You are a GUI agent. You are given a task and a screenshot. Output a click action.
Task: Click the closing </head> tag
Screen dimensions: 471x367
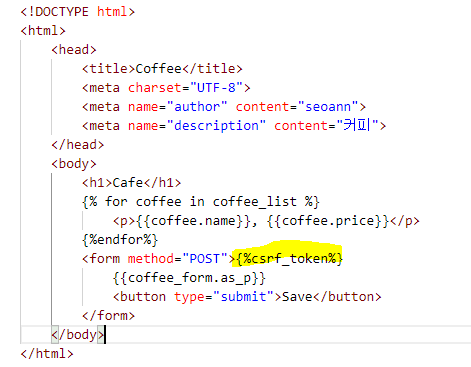pos(78,145)
